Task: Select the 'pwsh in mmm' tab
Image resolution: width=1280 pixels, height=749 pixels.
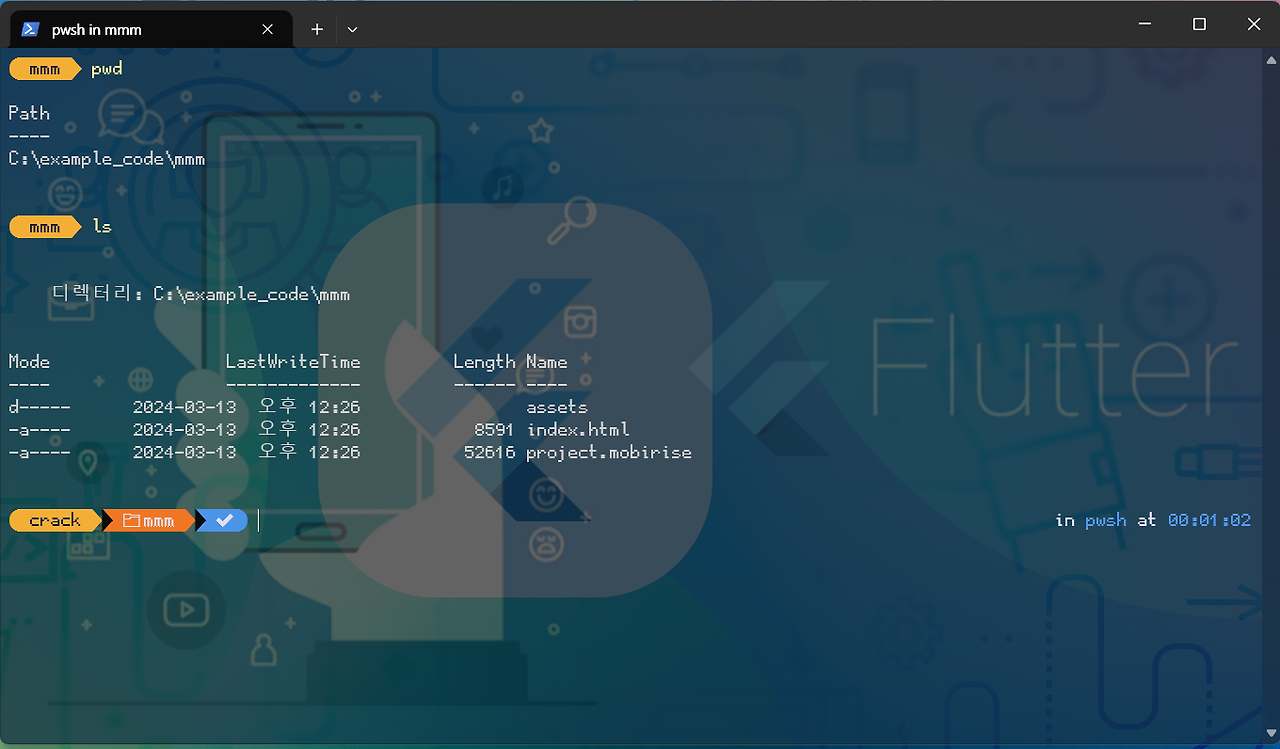Action: point(150,29)
